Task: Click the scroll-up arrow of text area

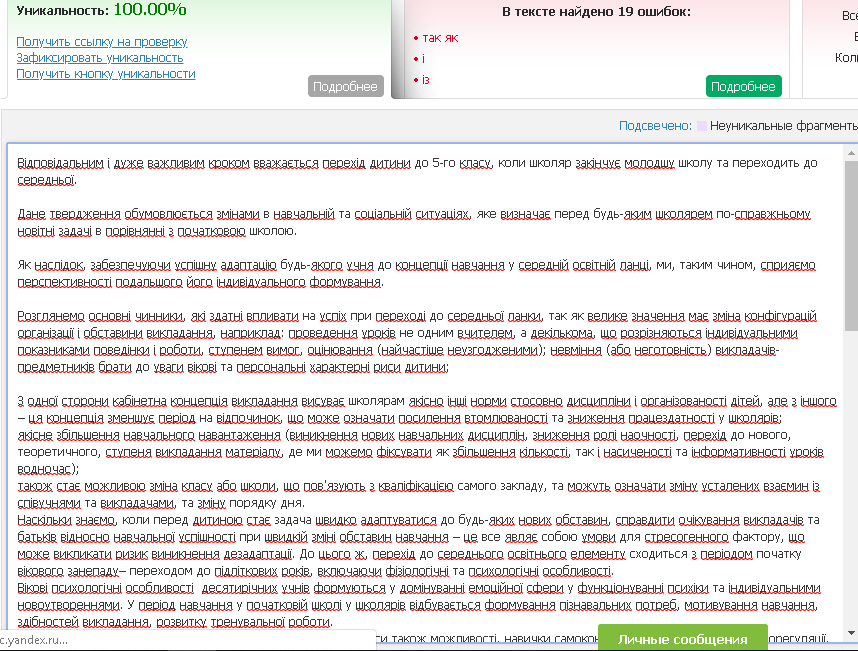Action: click(851, 153)
